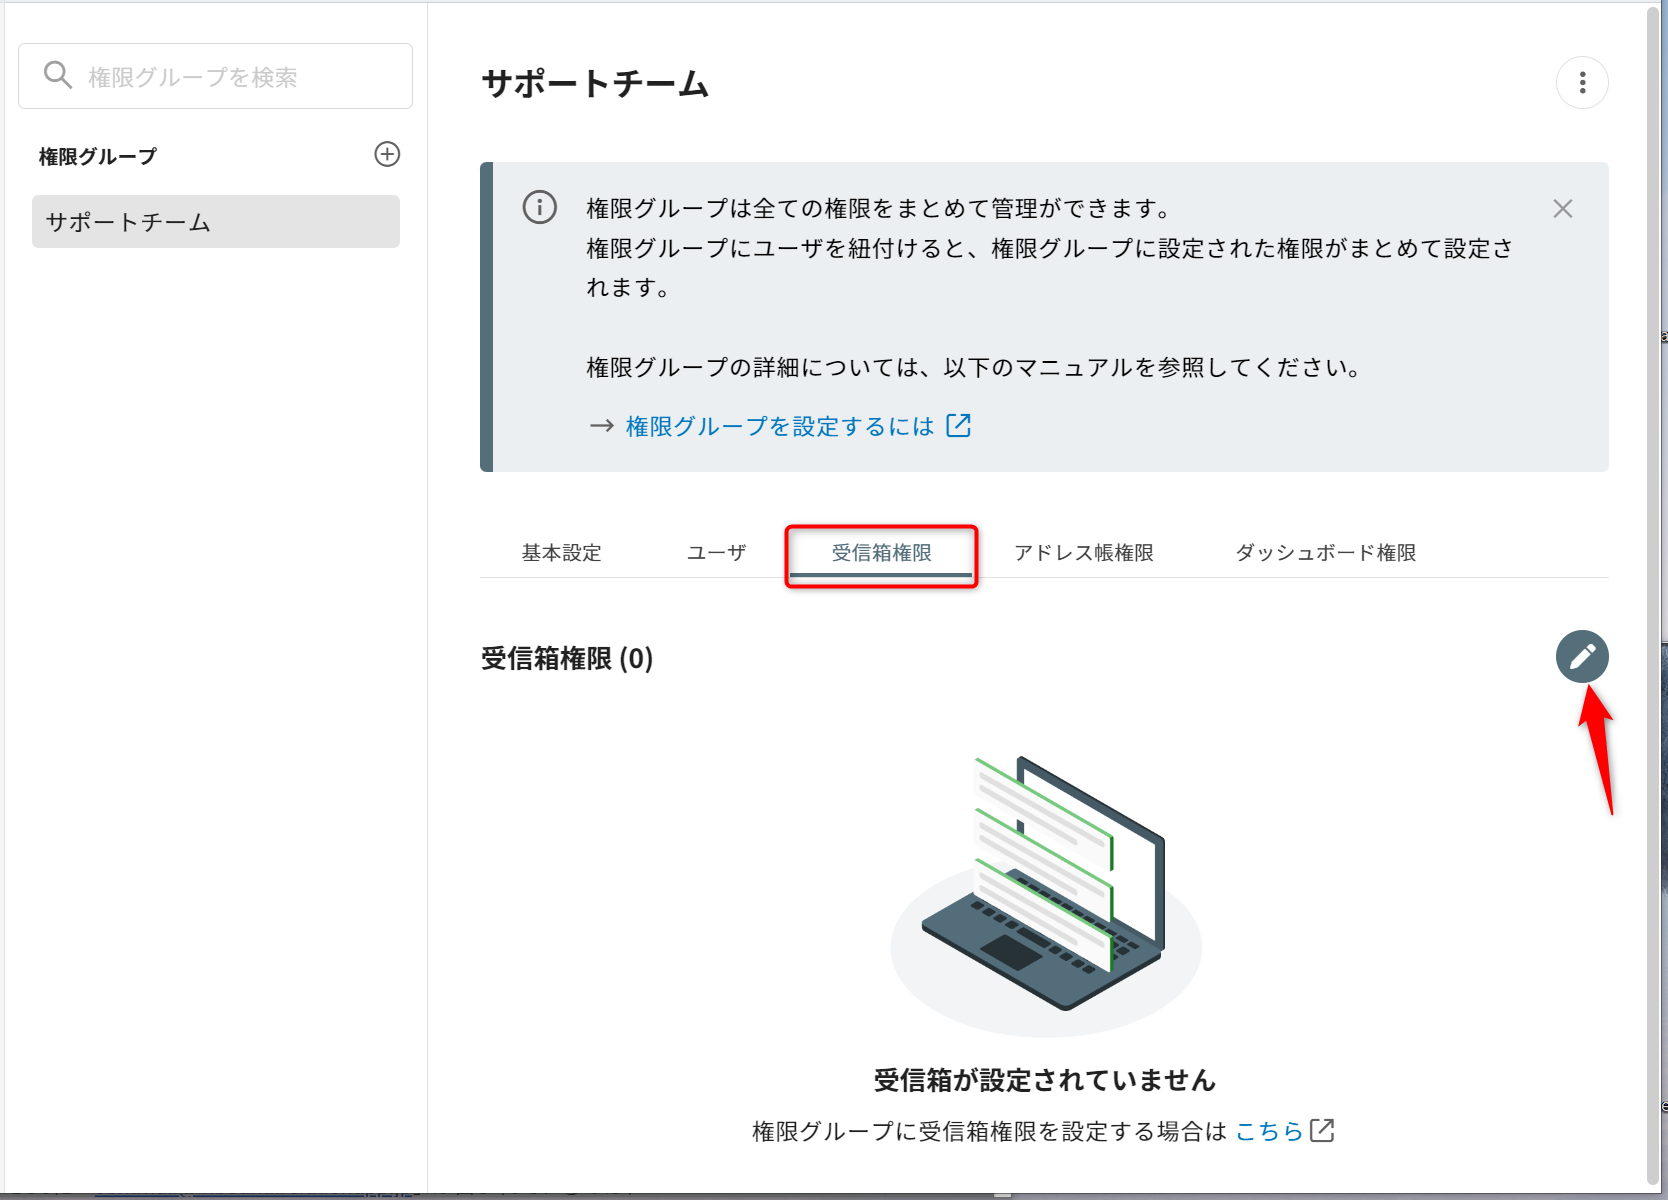
Task: Select the 受信箱権限 tab
Action: (881, 553)
